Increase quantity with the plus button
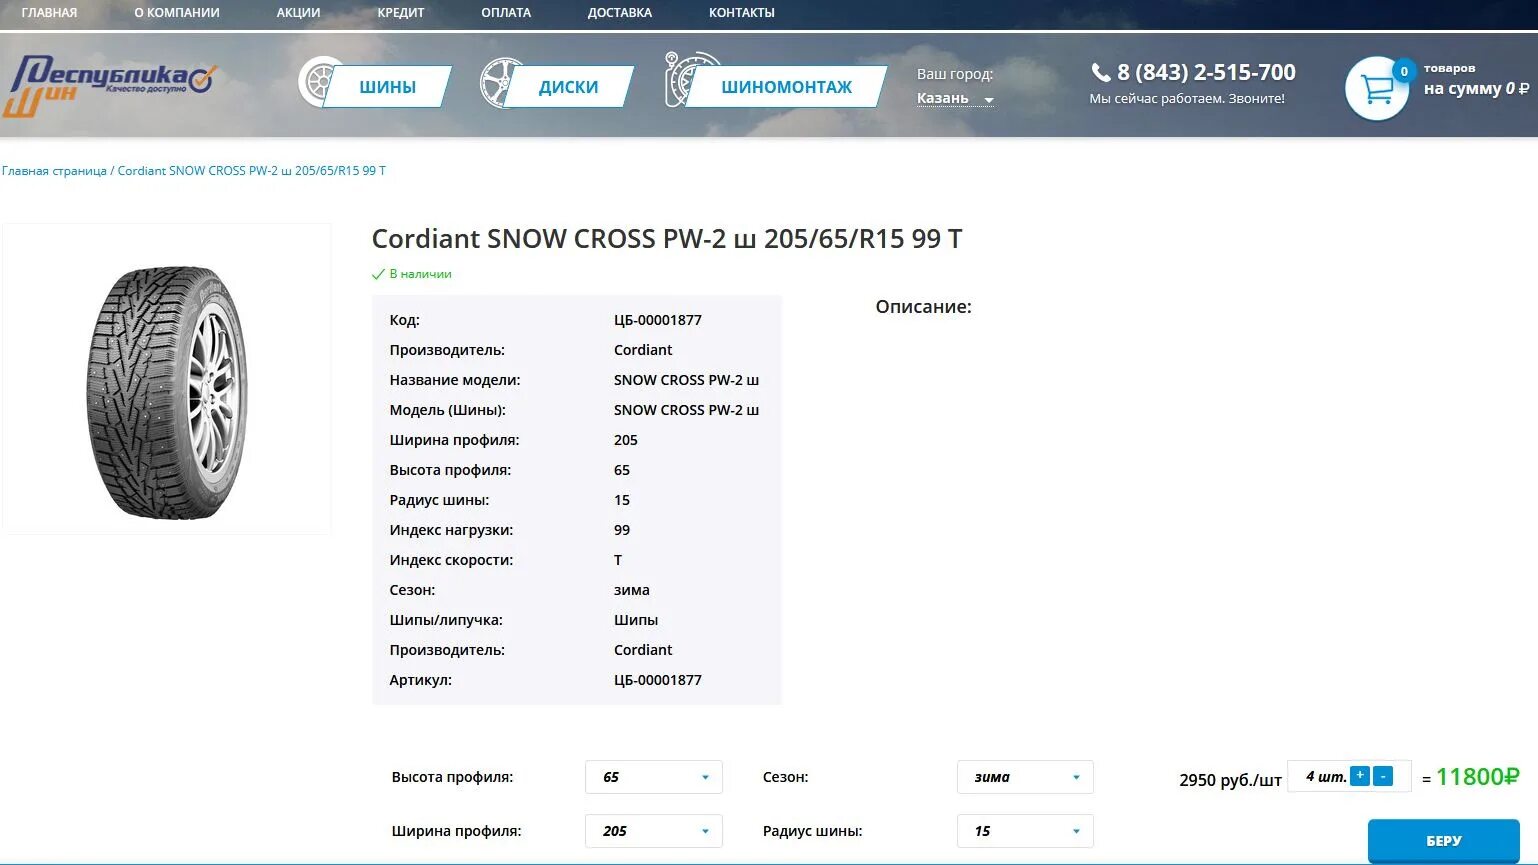Viewport: 1538px width, 865px height. pos(1360,775)
